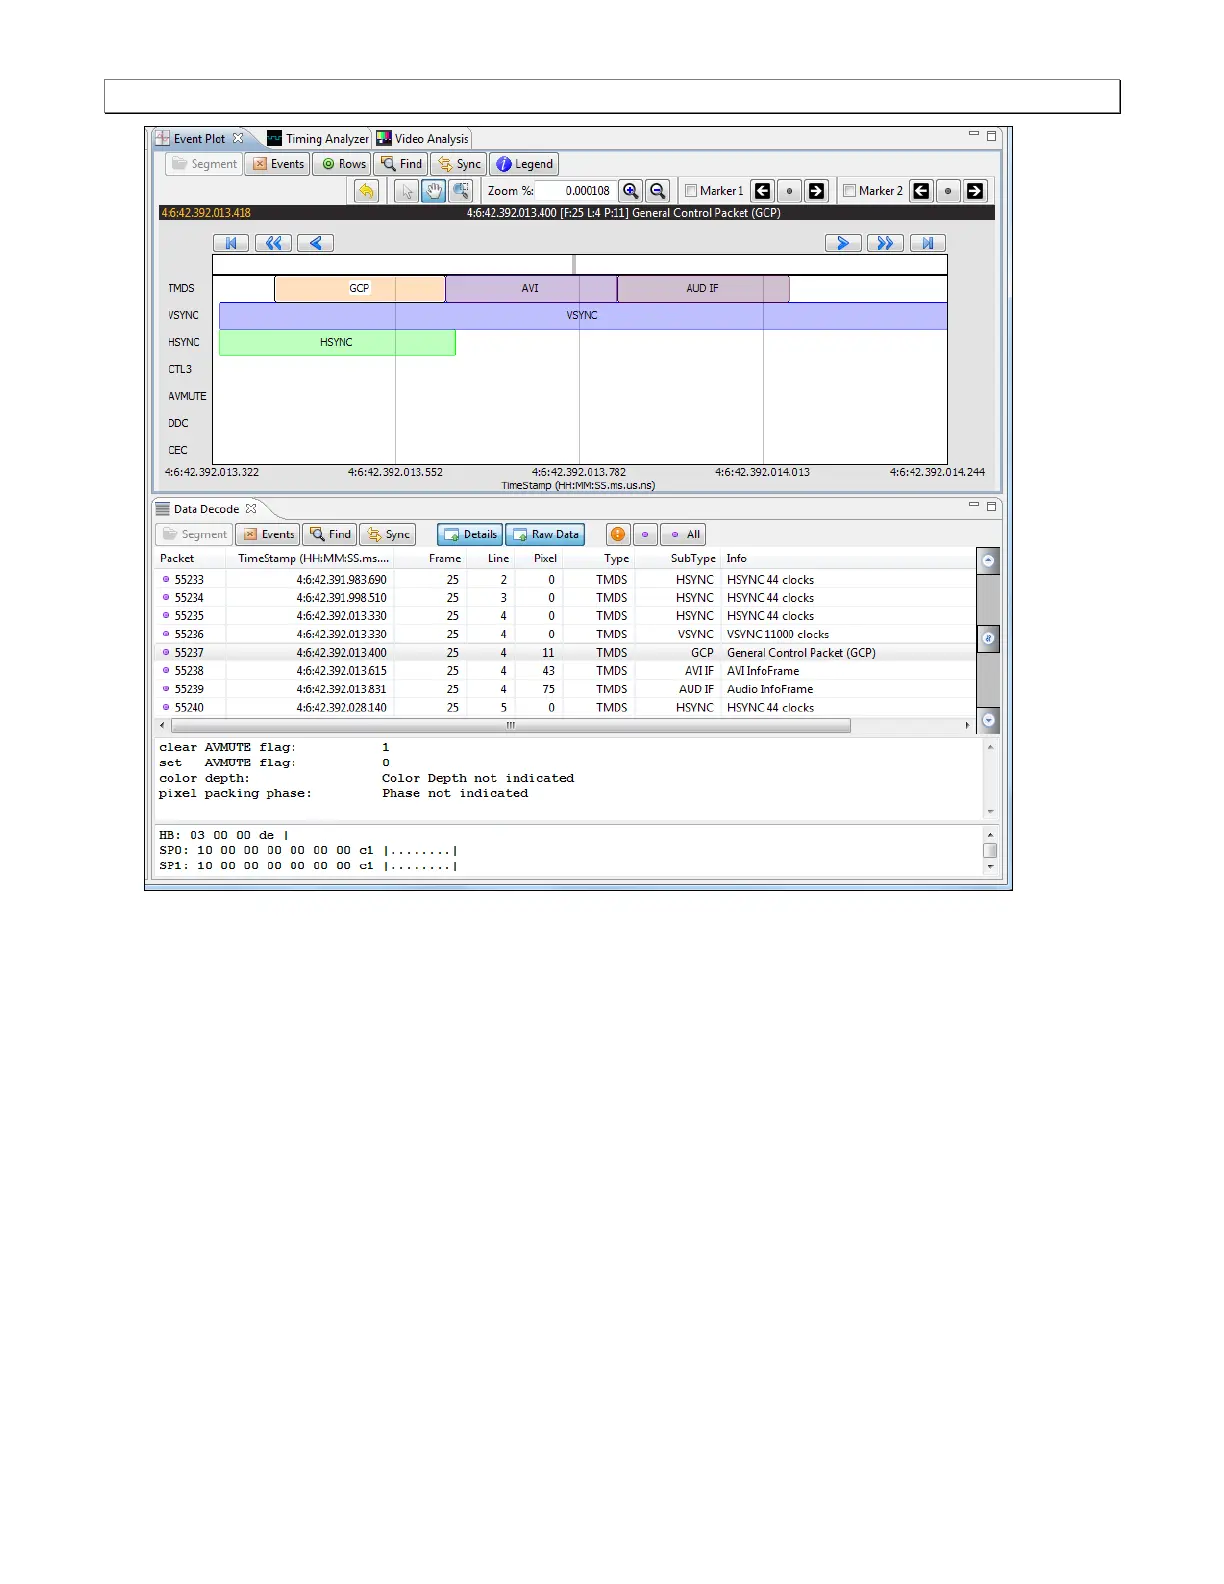Click the horizontal scrollbar of the packet table
Viewport: 1224px width, 1584px height.
pos(510,726)
